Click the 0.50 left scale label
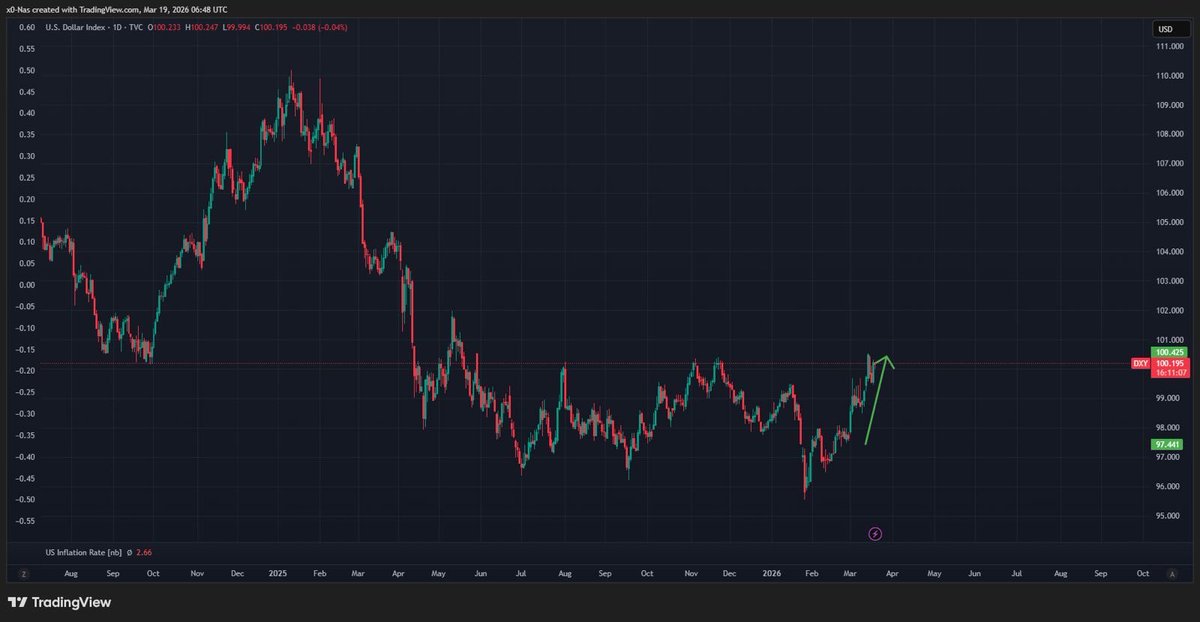The image size is (1200, 622). tap(27, 70)
